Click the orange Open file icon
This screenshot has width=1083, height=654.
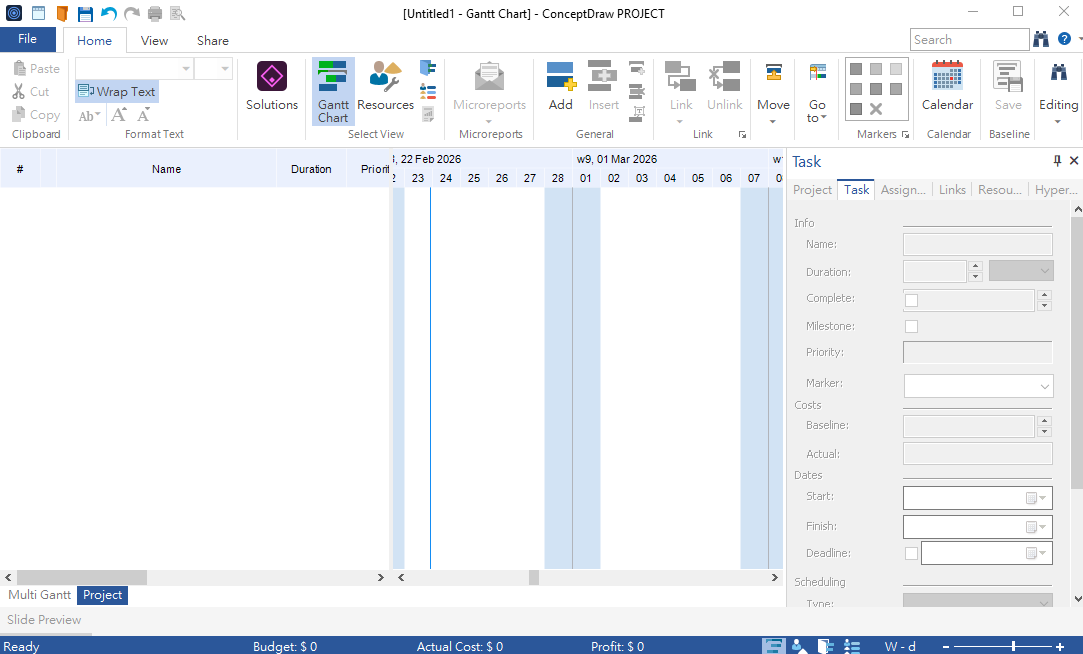point(62,13)
